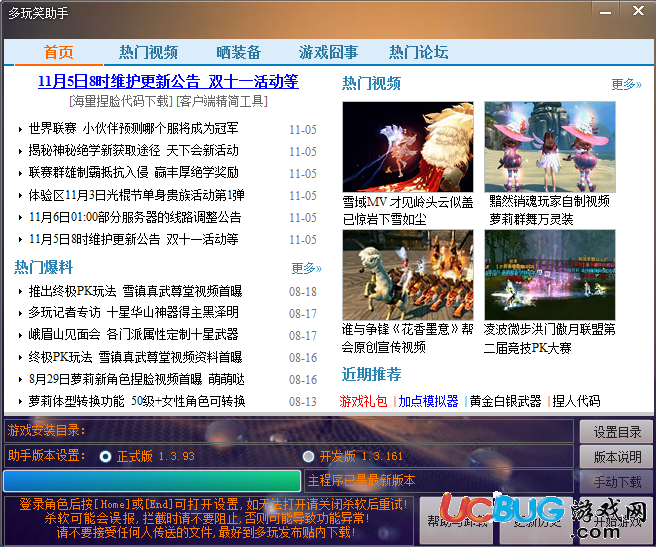This screenshot has width=656, height=547.
Task: Click the 手动下载 button
Action: (617, 482)
